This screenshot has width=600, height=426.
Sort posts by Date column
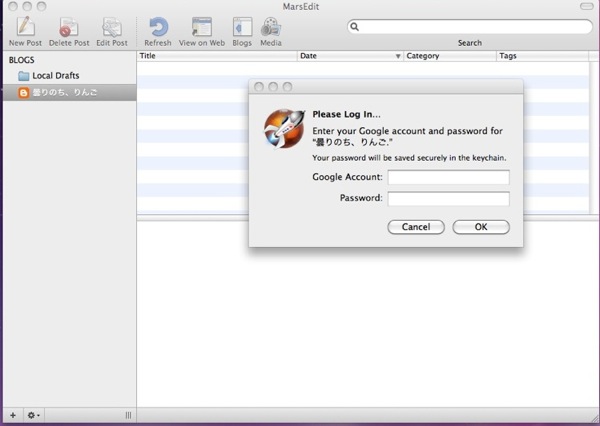coord(350,56)
